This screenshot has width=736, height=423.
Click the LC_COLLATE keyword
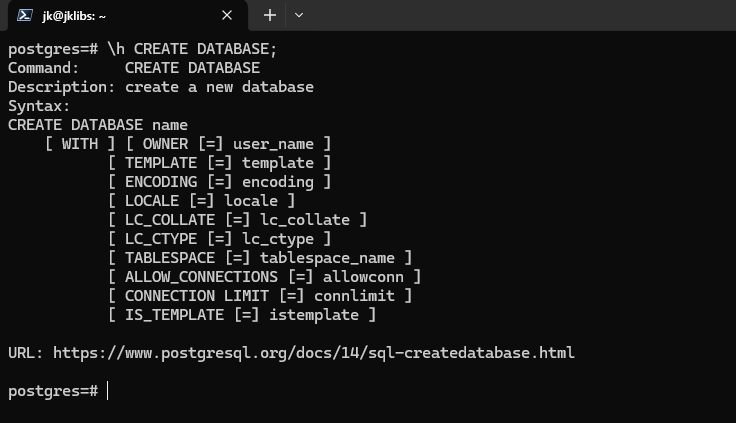(170, 220)
